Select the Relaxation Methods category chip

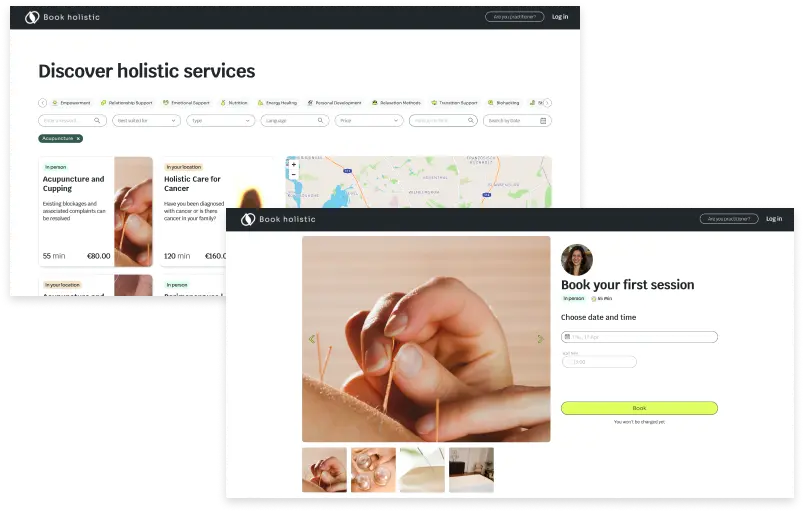pyautogui.click(x=396, y=103)
